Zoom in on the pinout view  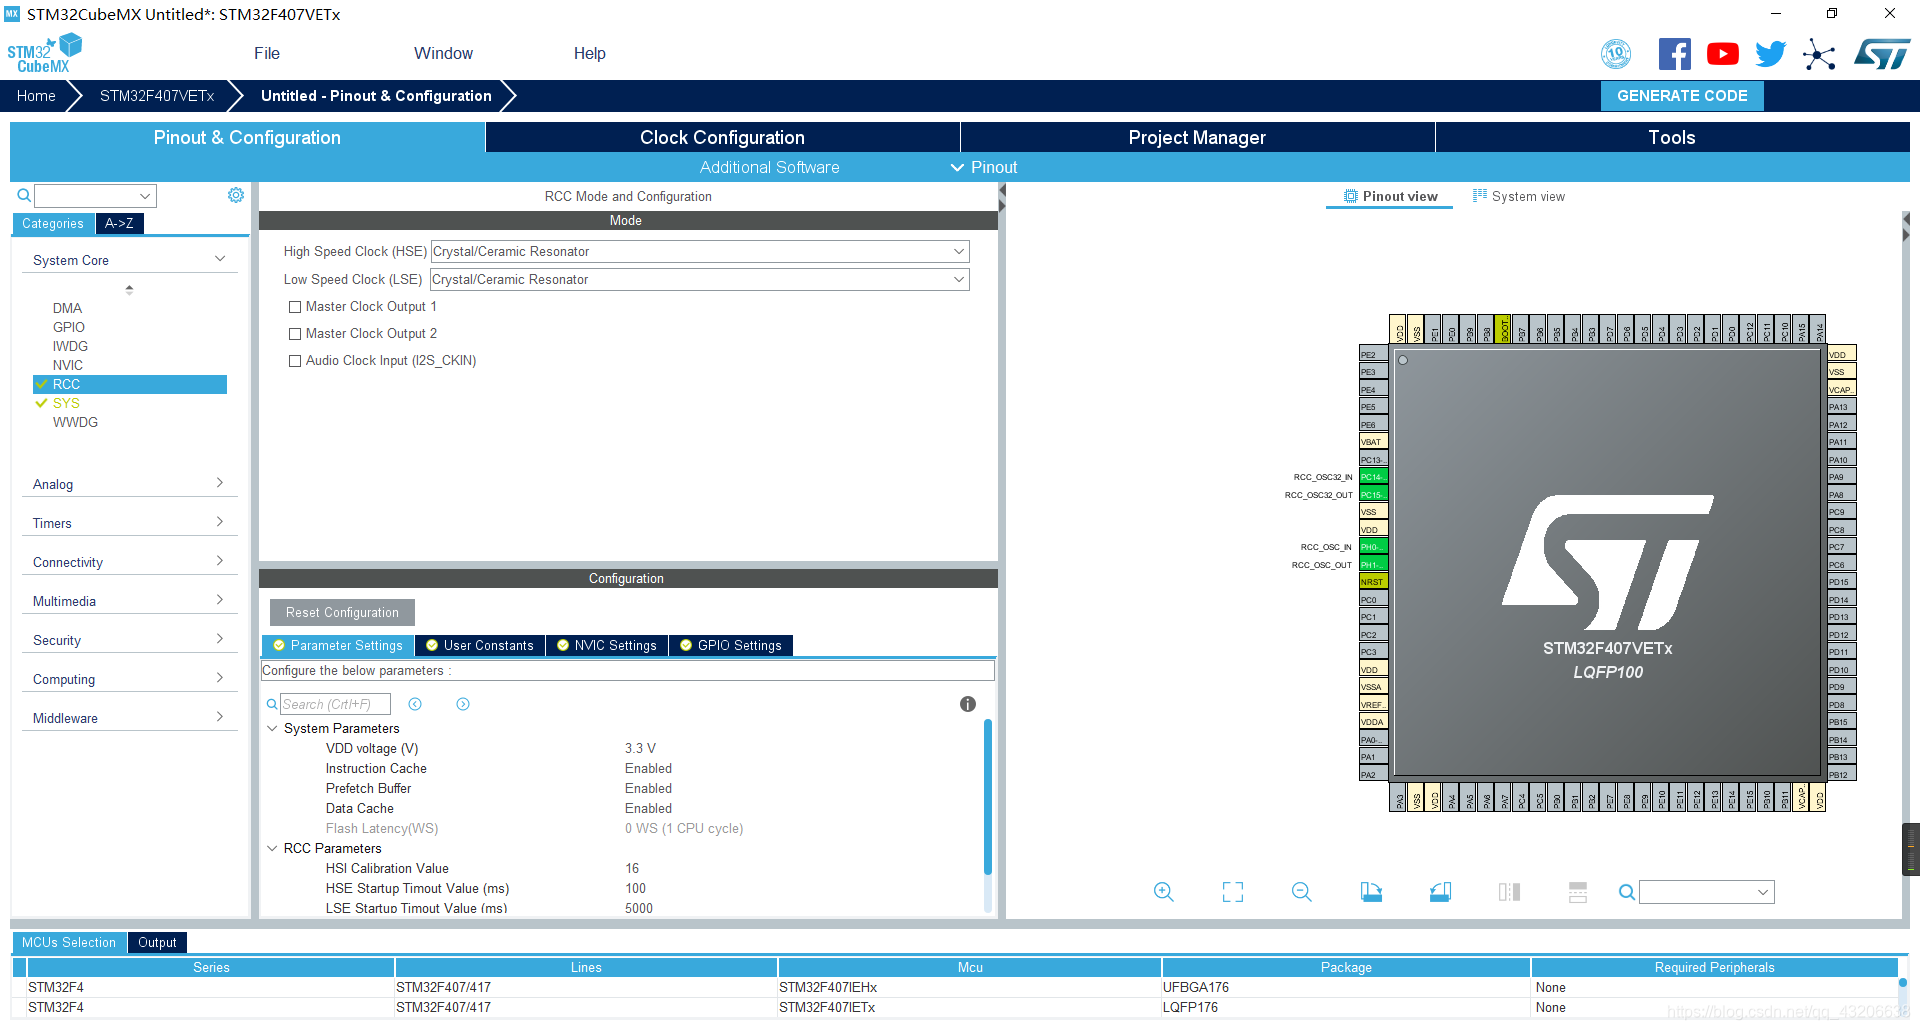pos(1164,892)
